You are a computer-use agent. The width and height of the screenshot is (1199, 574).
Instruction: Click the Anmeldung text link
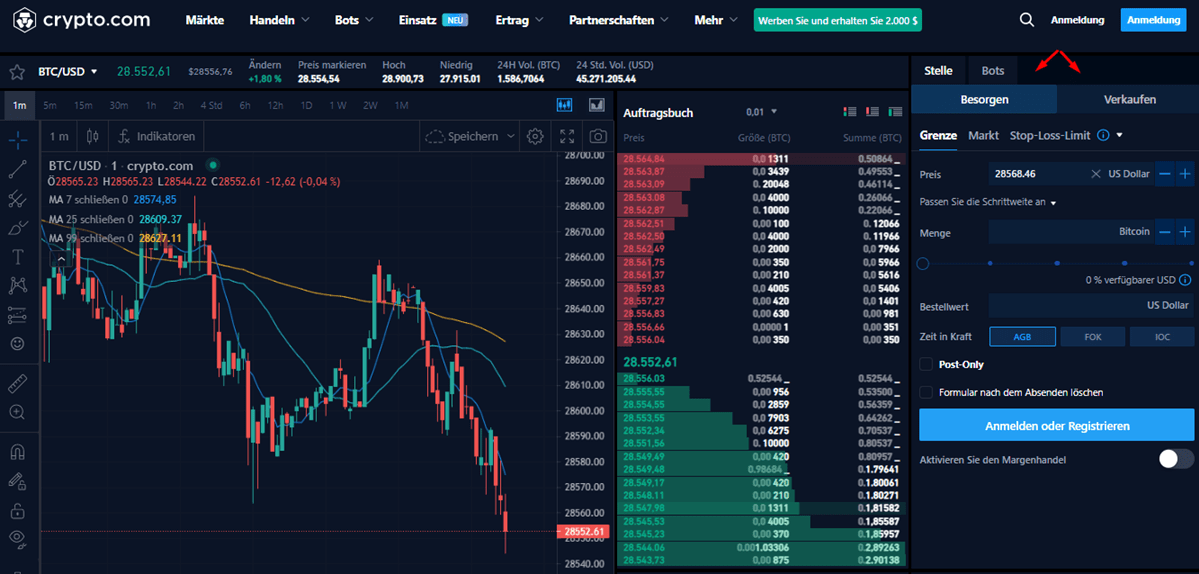click(1077, 20)
